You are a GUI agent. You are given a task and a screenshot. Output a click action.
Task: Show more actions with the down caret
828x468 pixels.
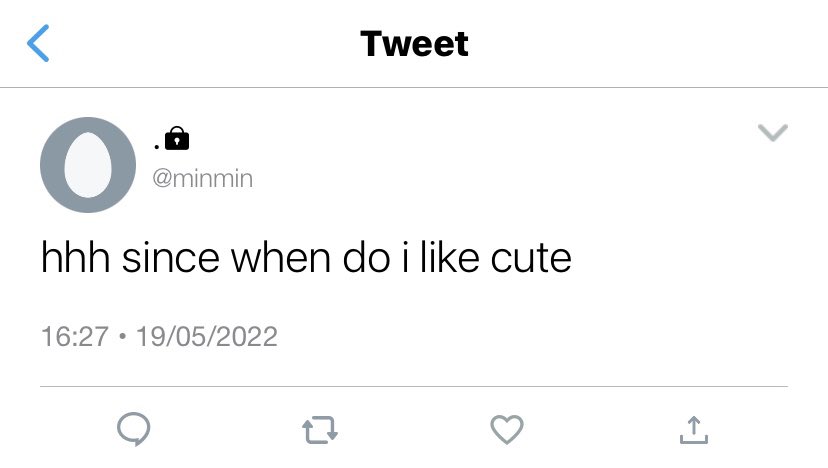click(x=773, y=133)
